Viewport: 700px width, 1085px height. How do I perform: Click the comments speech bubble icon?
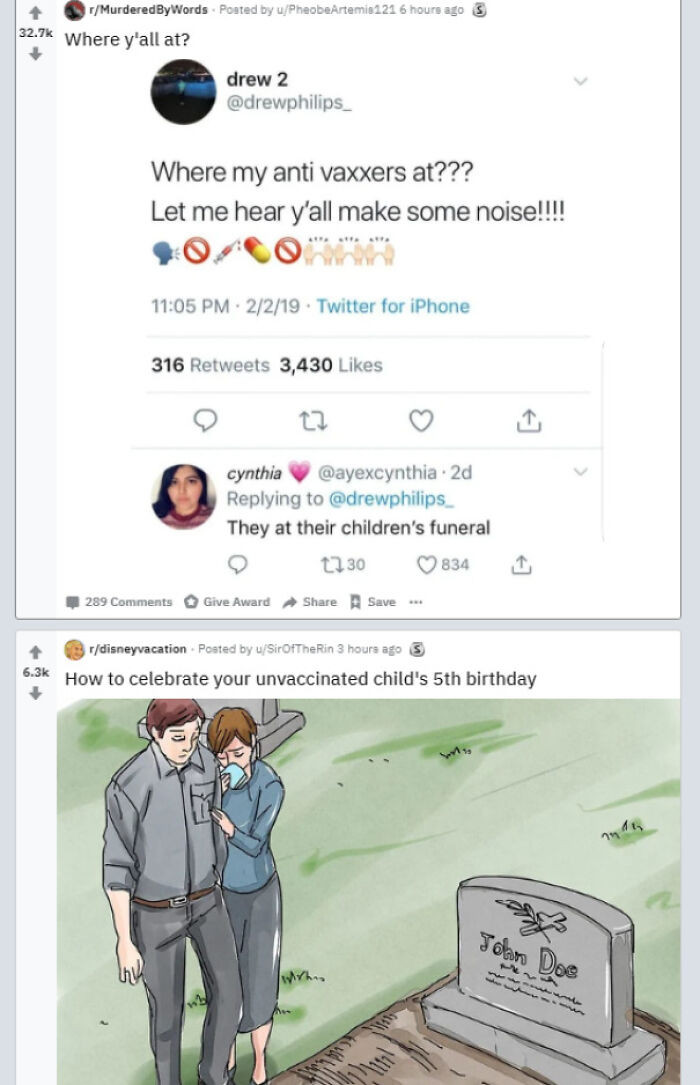(74, 601)
